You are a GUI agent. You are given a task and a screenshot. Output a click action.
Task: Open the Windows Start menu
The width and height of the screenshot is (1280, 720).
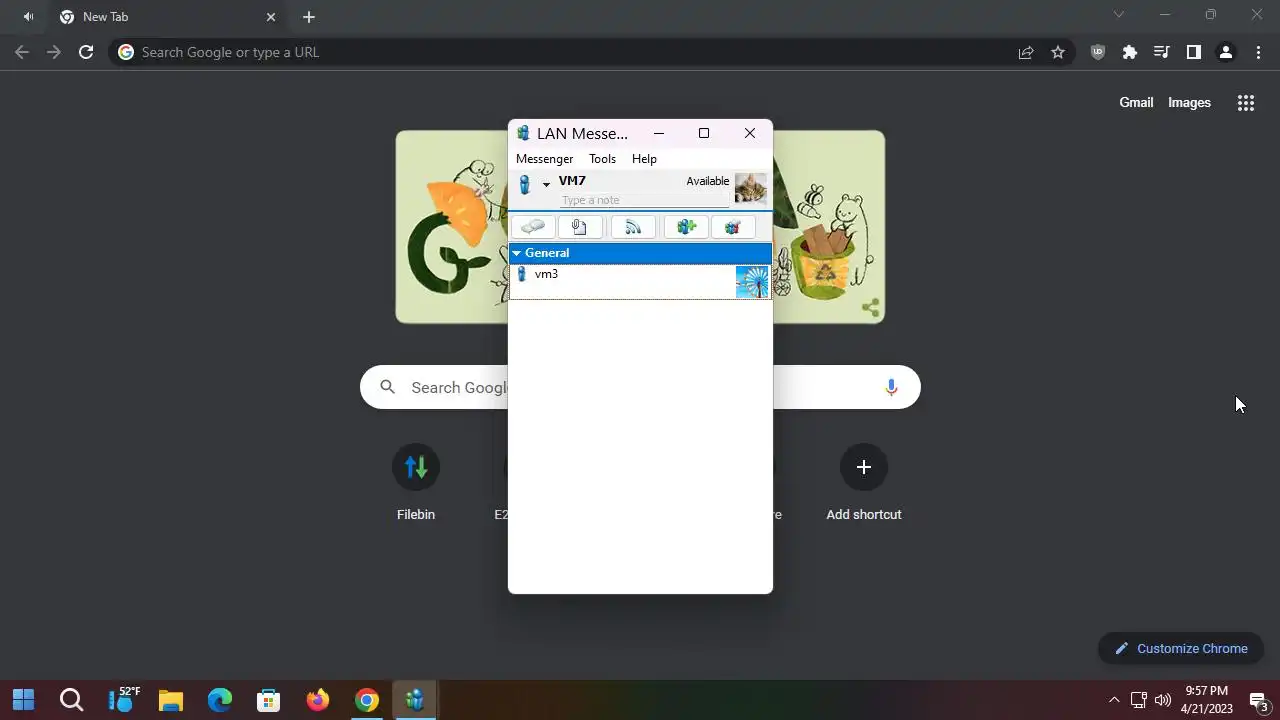(23, 700)
